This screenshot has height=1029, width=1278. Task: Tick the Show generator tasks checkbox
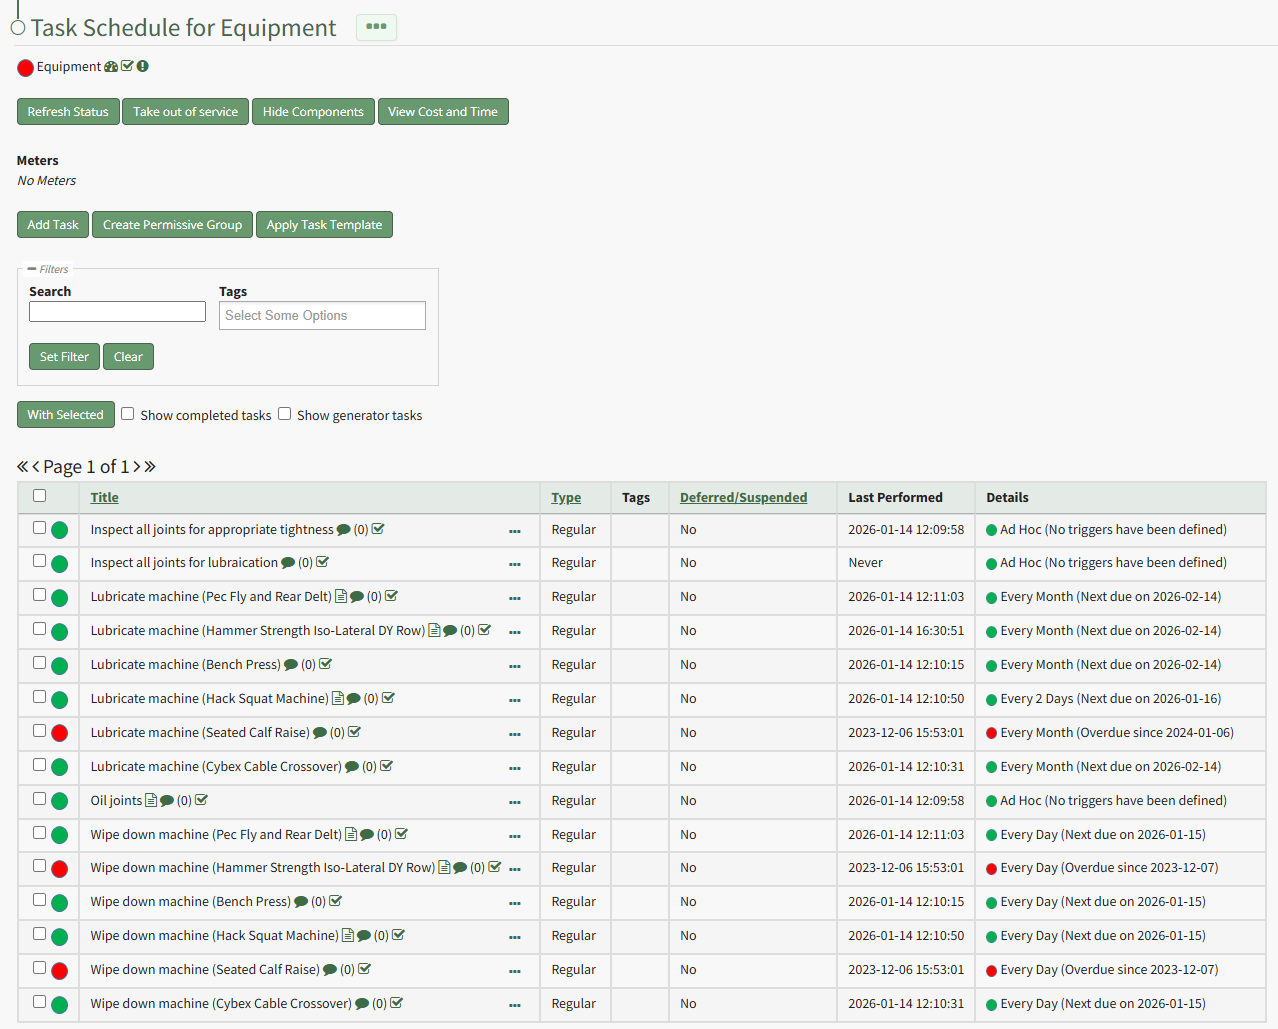coord(285,414)
